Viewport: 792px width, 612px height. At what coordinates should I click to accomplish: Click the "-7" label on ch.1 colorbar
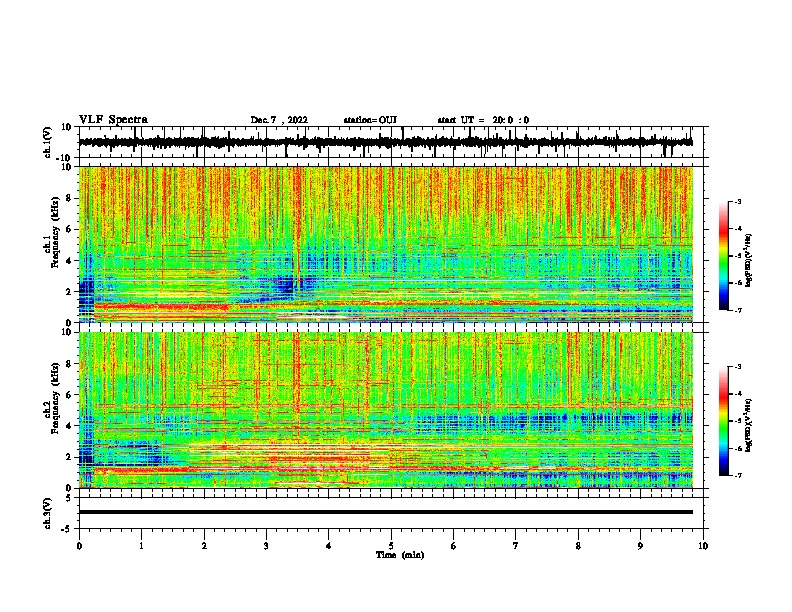(x=738, y=311)
